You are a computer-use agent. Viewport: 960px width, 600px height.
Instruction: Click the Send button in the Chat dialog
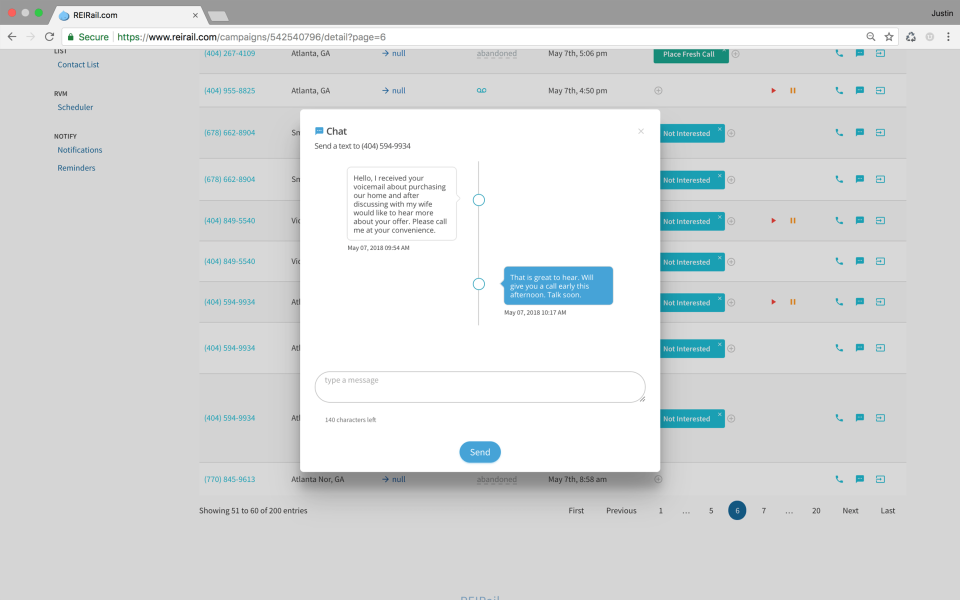(479, 451)
